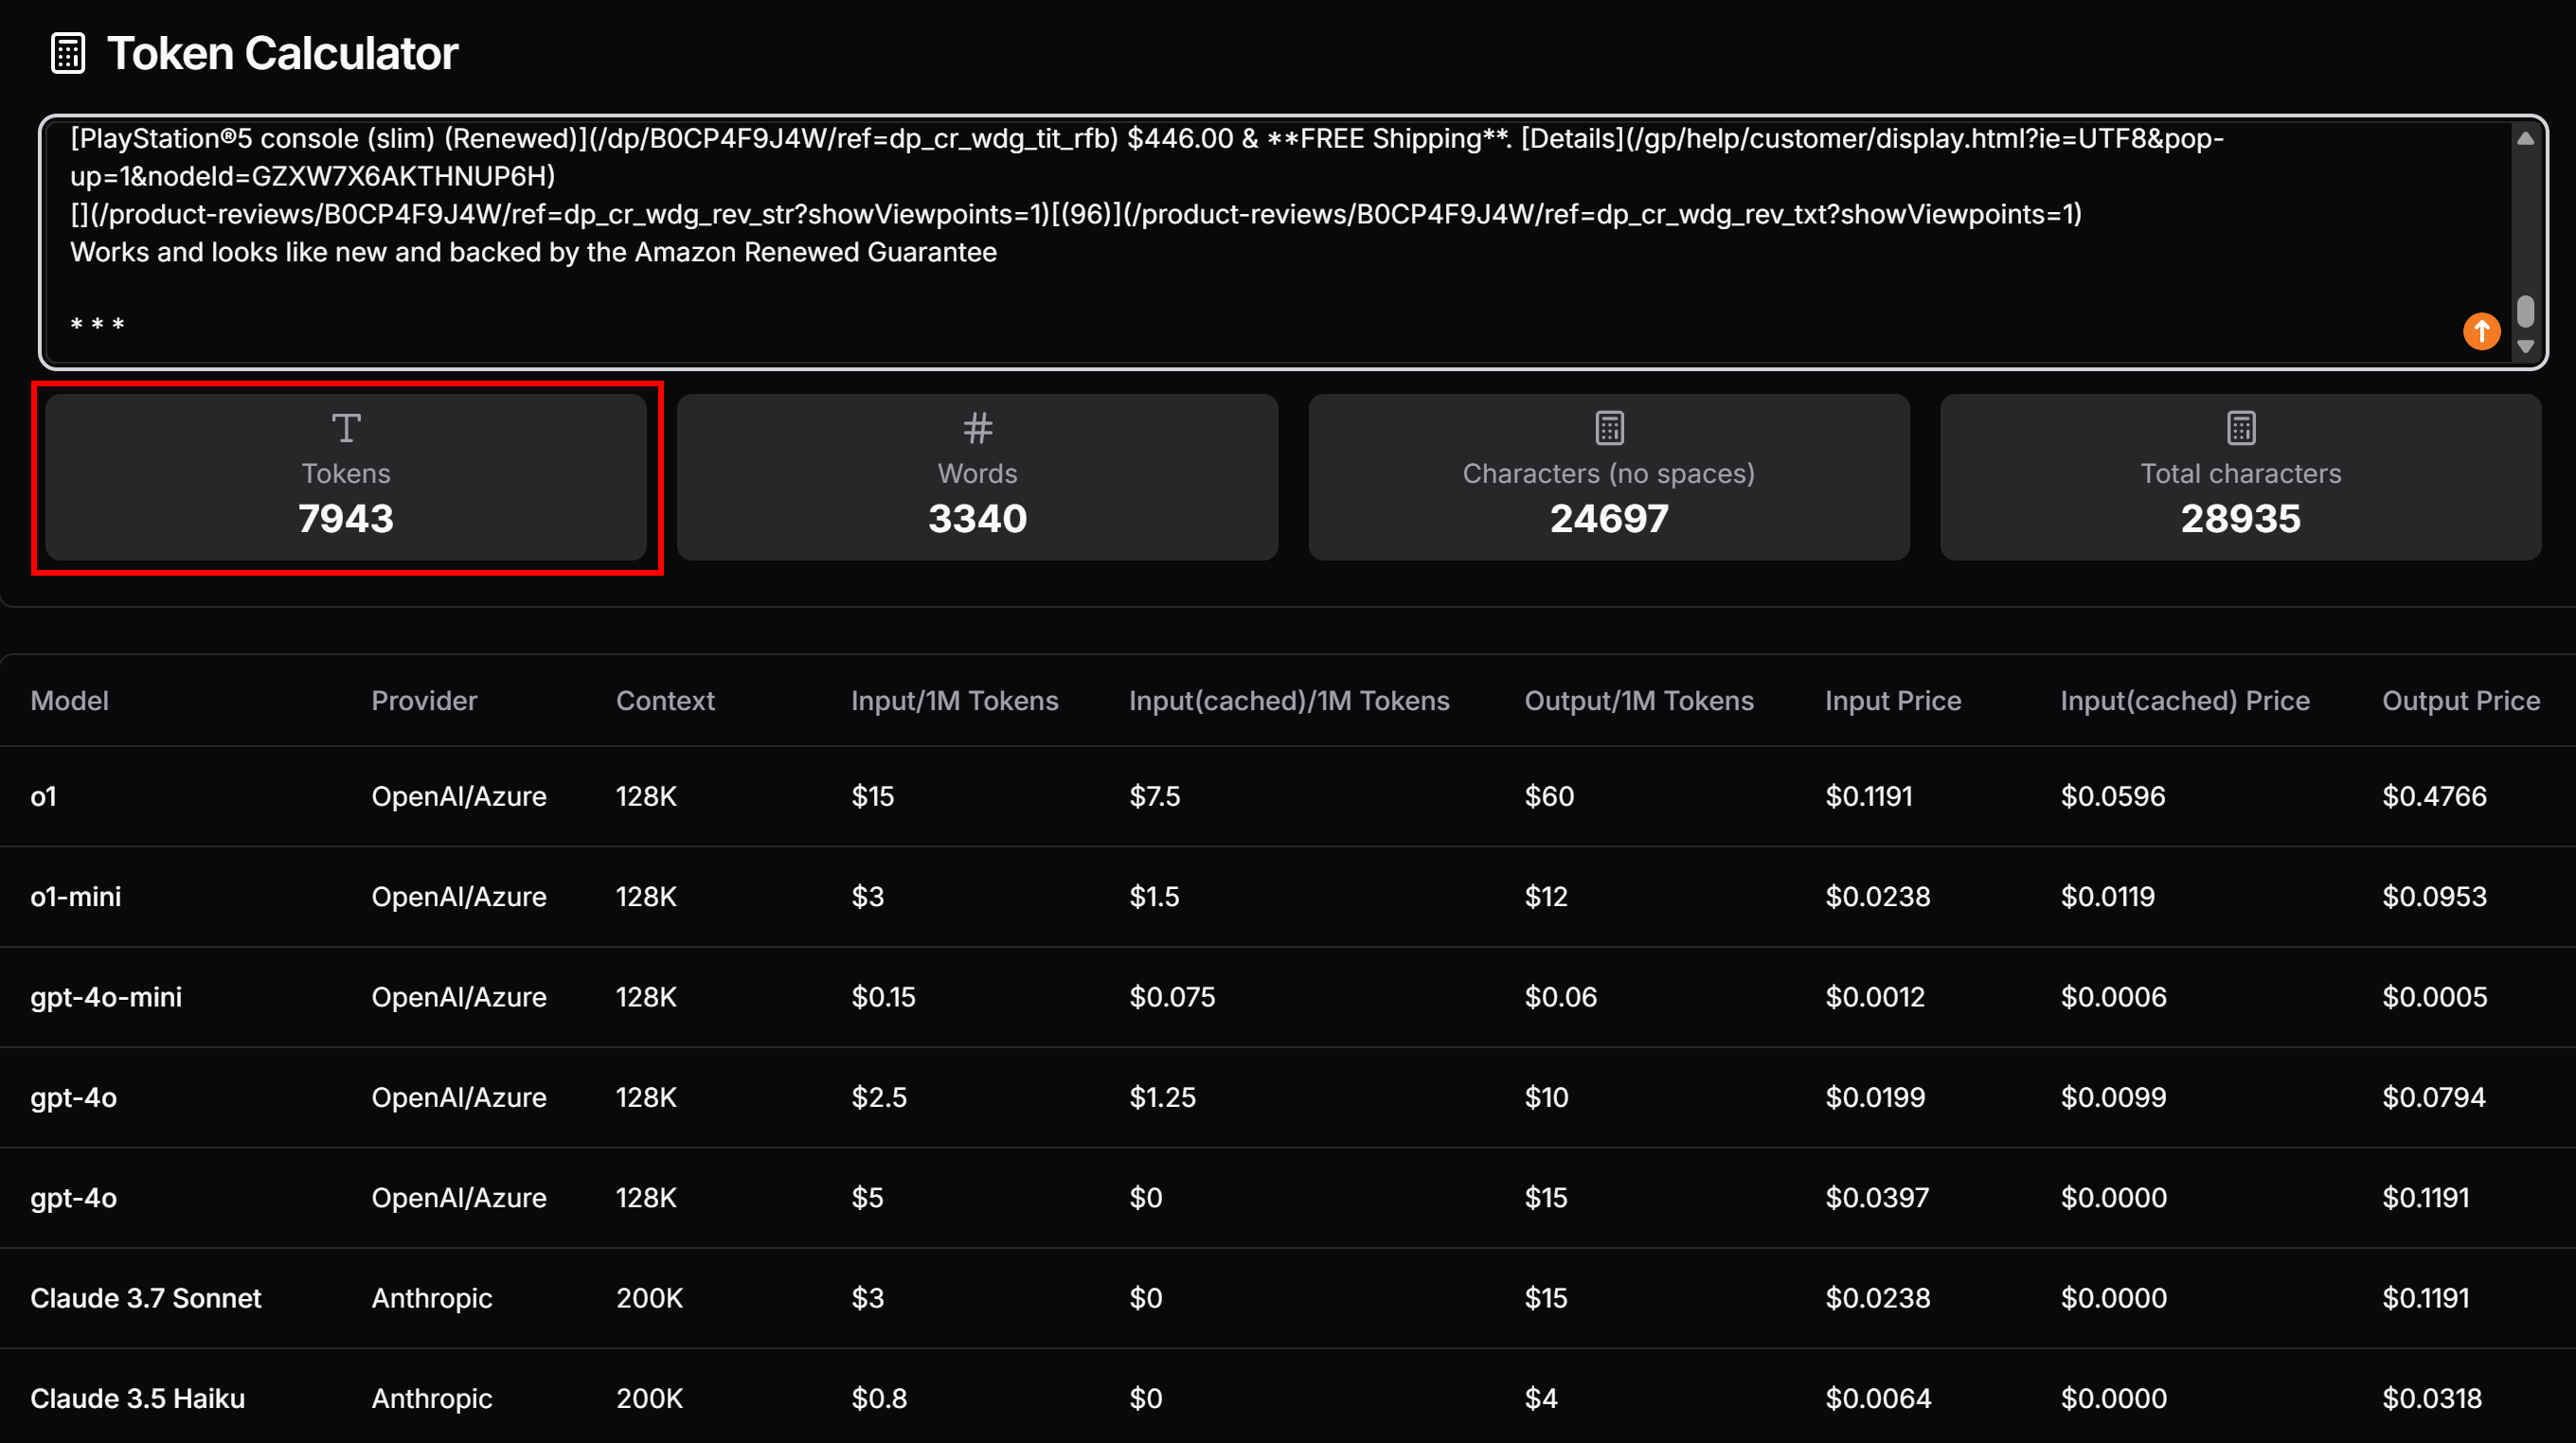
Task: Click calculator icon above Characters (no spaces)
Action: pos(1609,429)
